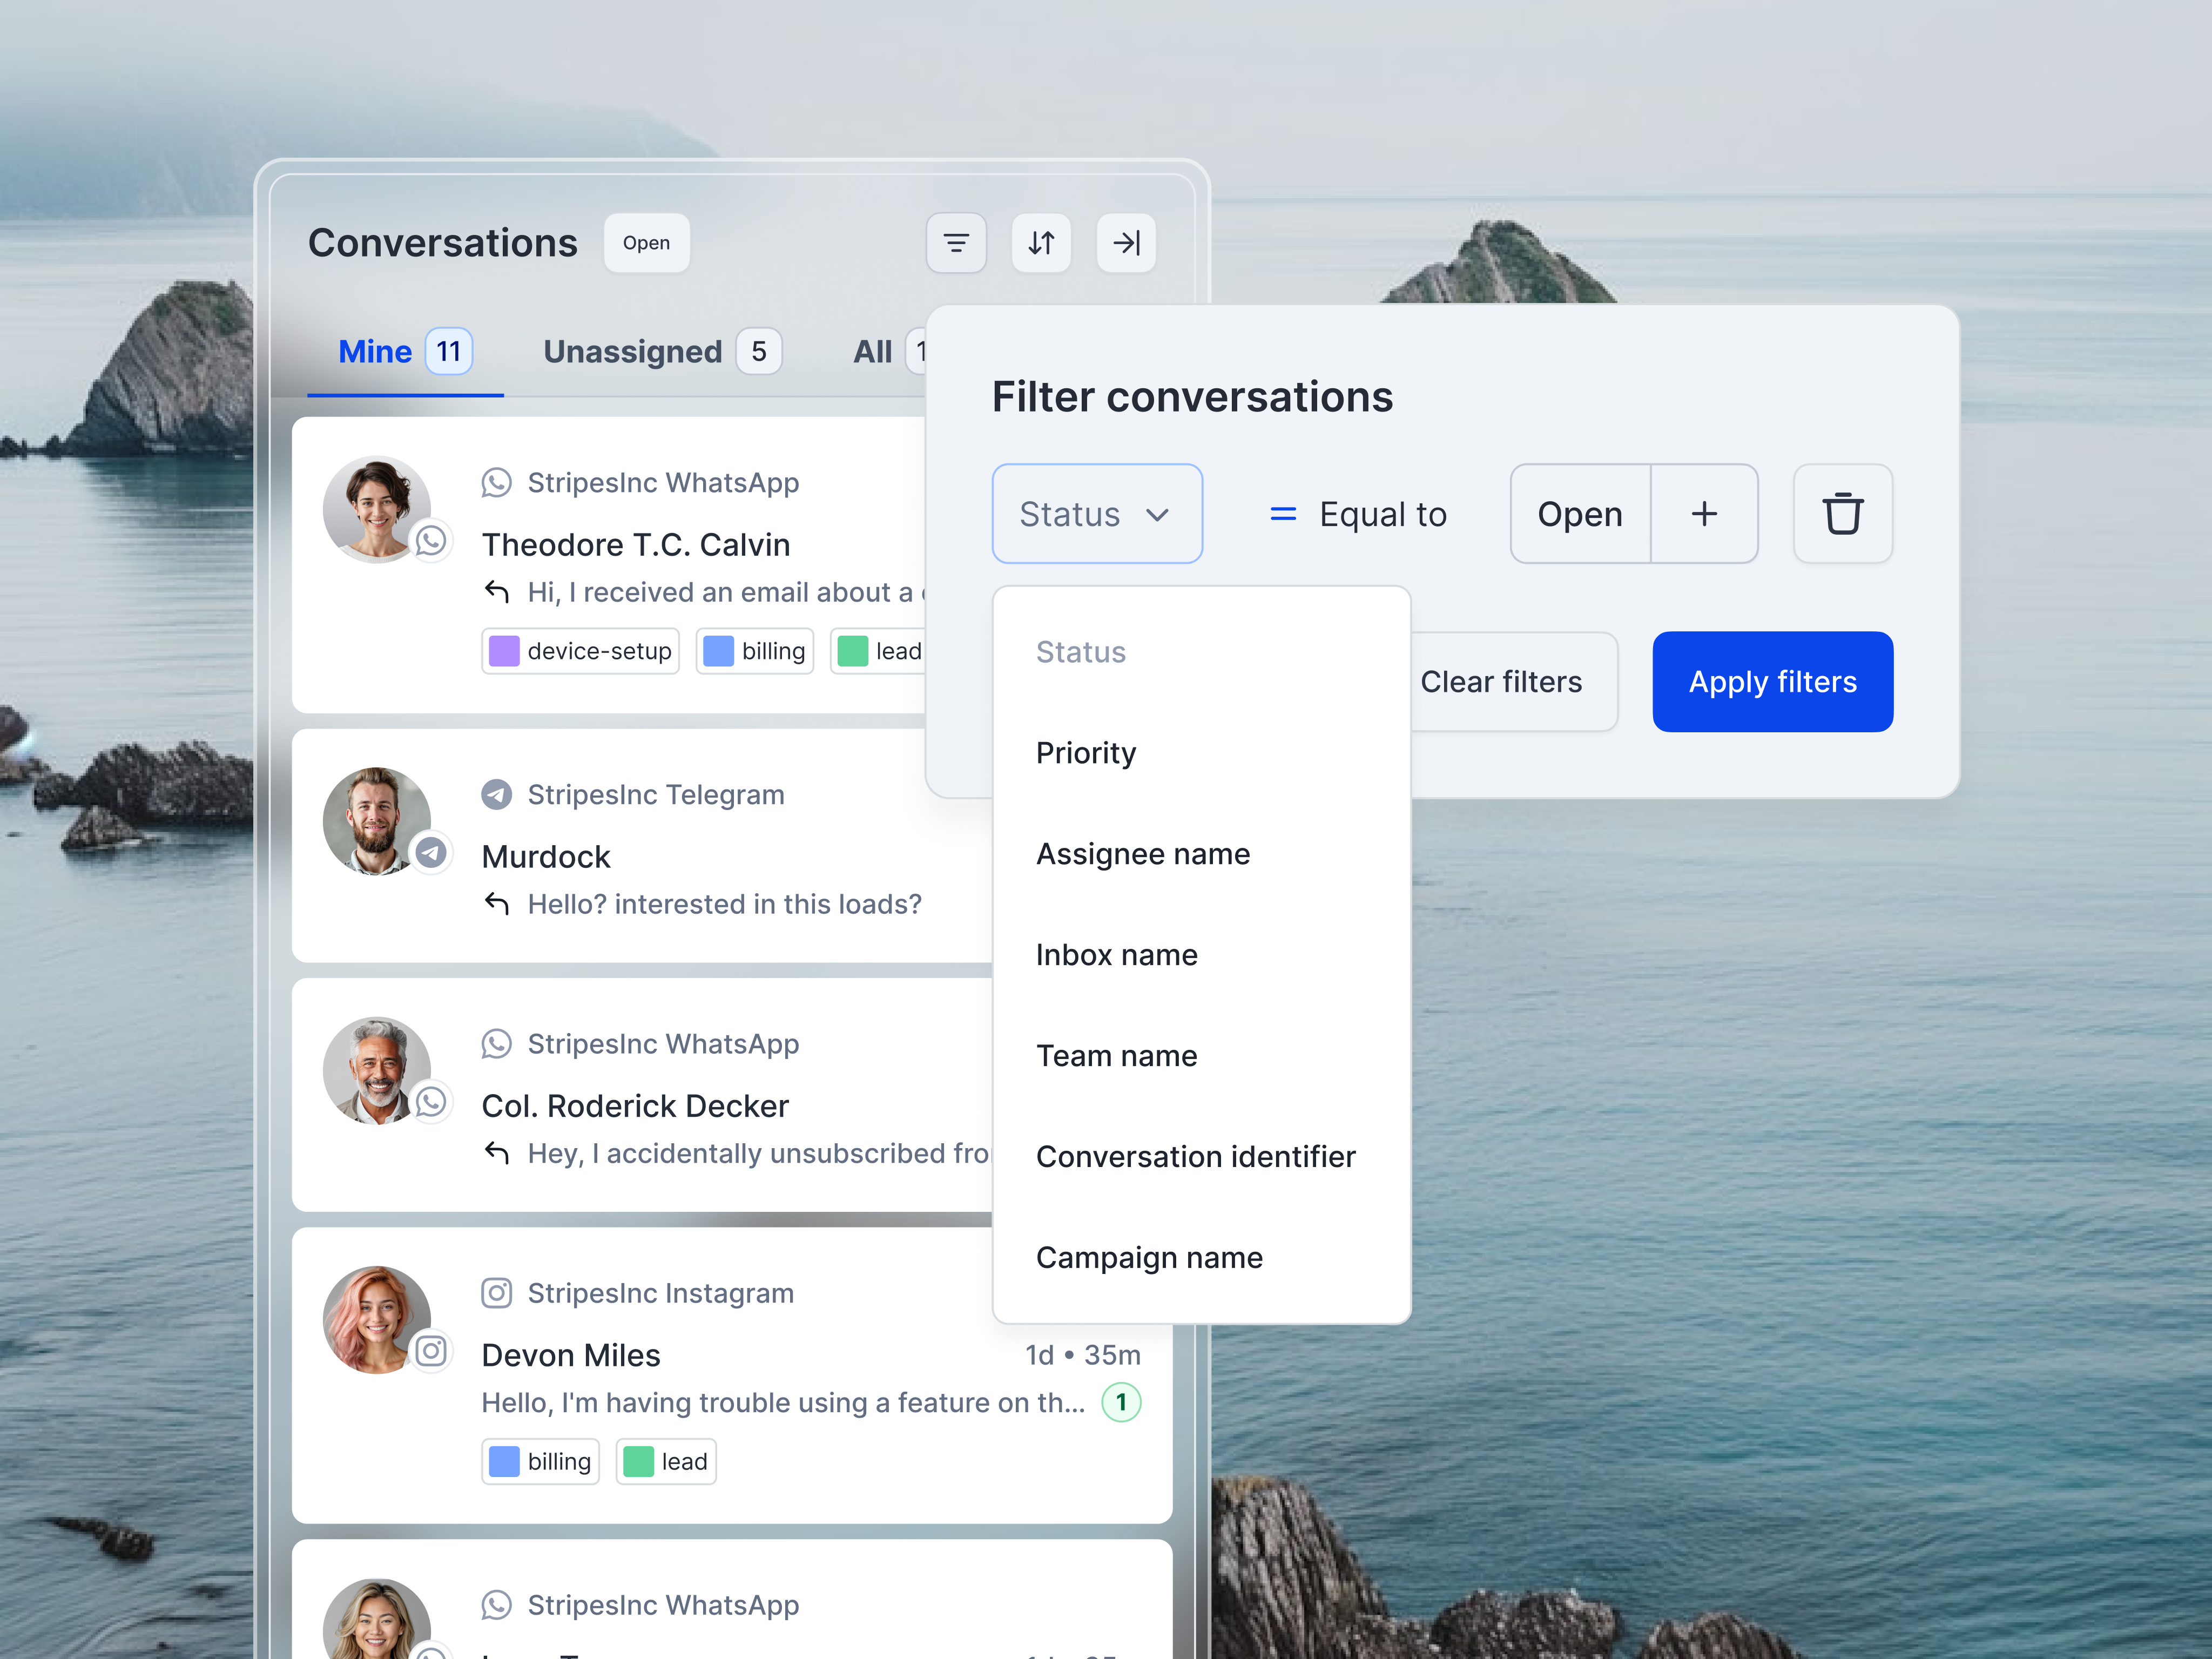This screenshot has width=2212, height=1659.
Task: Click WhatsApp icon beside Theodore's inbox name
Action: tap(496, 483)
